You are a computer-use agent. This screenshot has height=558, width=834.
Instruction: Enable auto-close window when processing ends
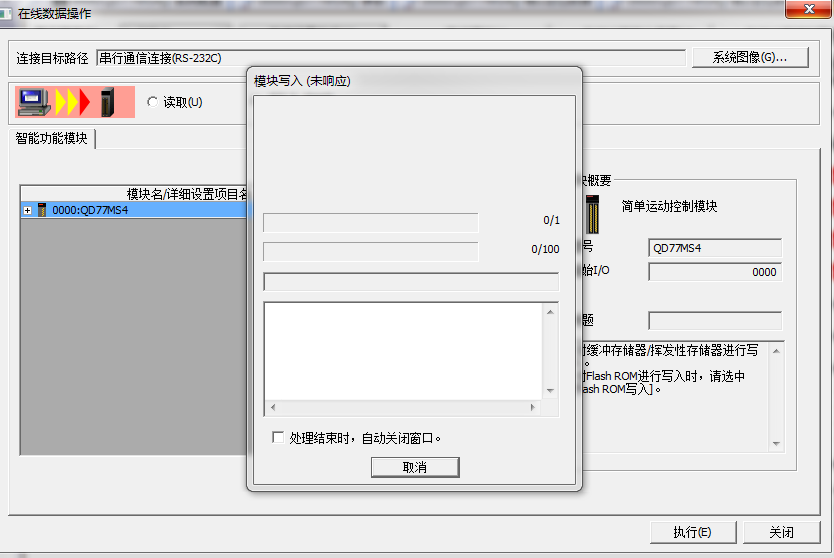[x=278, y=437]
